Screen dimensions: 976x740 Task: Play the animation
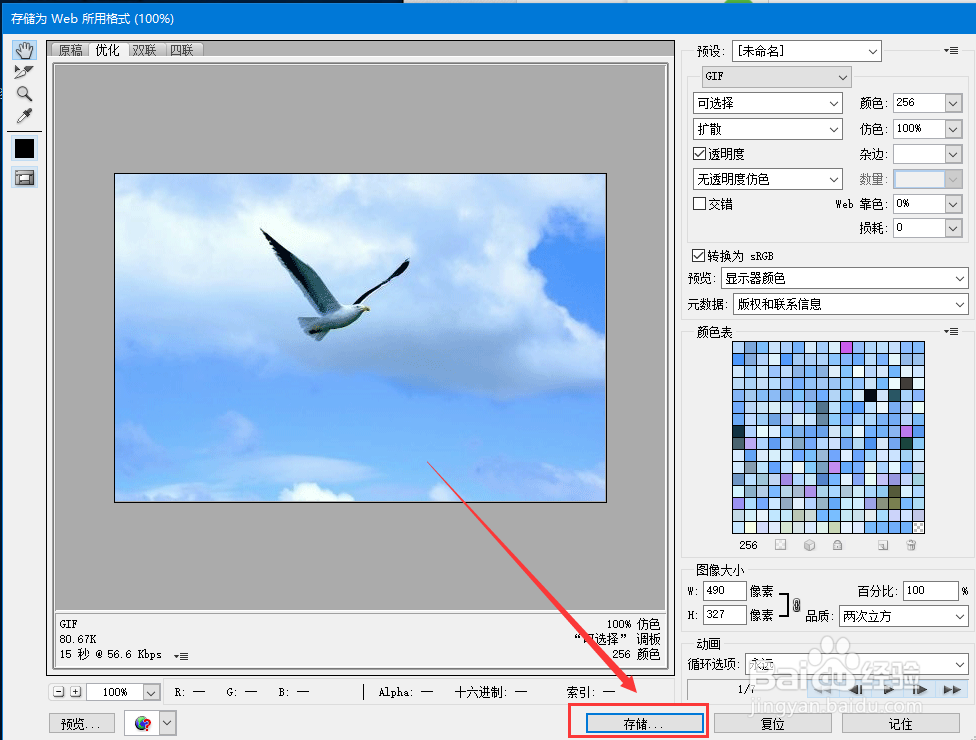tap(889, 689)
